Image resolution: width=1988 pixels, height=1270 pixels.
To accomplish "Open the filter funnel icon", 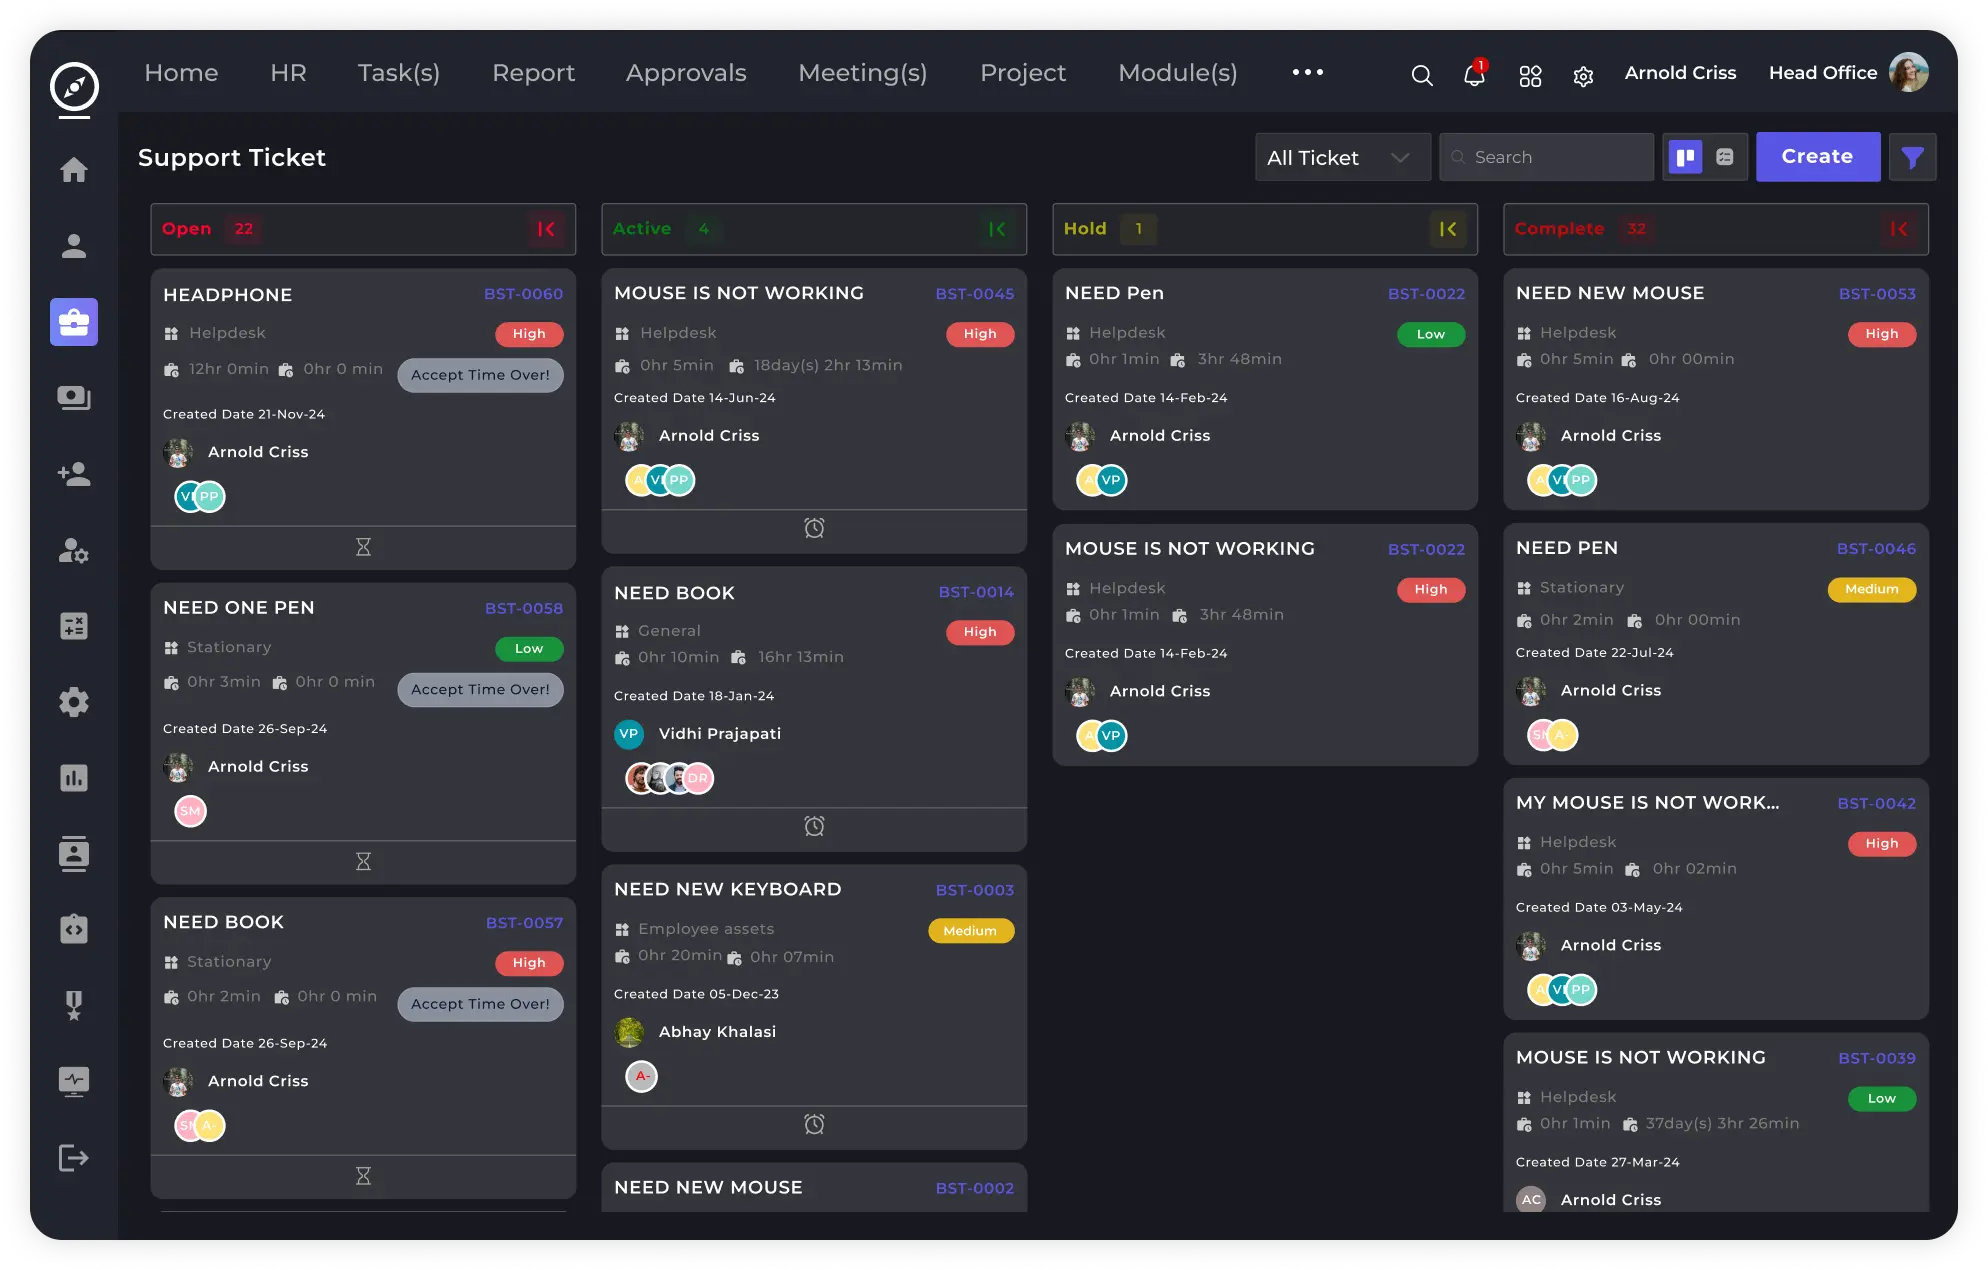I will [1912, 157].
